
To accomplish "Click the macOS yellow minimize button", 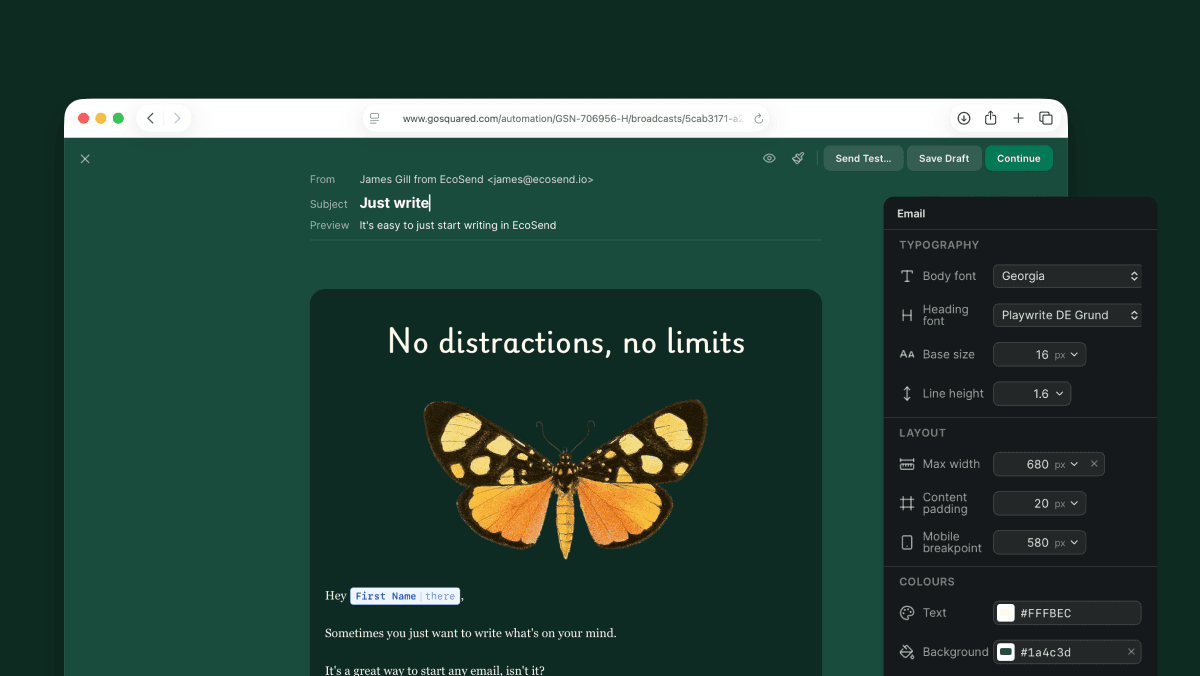I will (101, 118).
